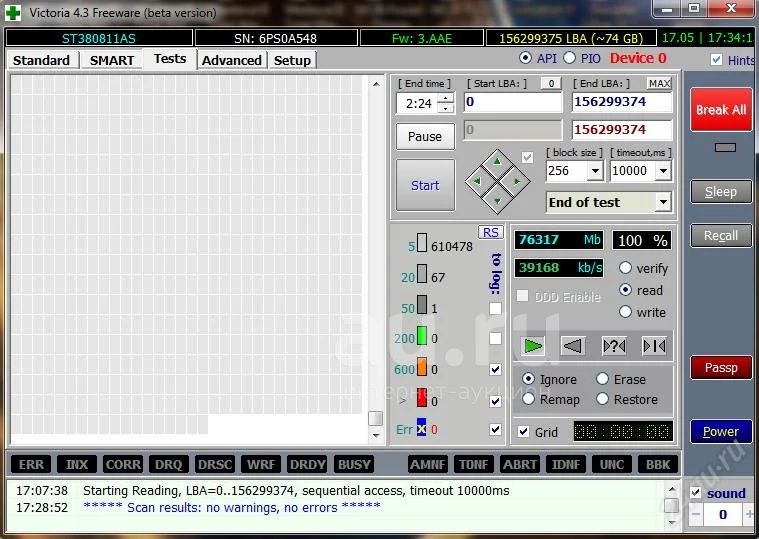Select the verify test mode
The width and height of the screenshot is (759, 539).
625,268
